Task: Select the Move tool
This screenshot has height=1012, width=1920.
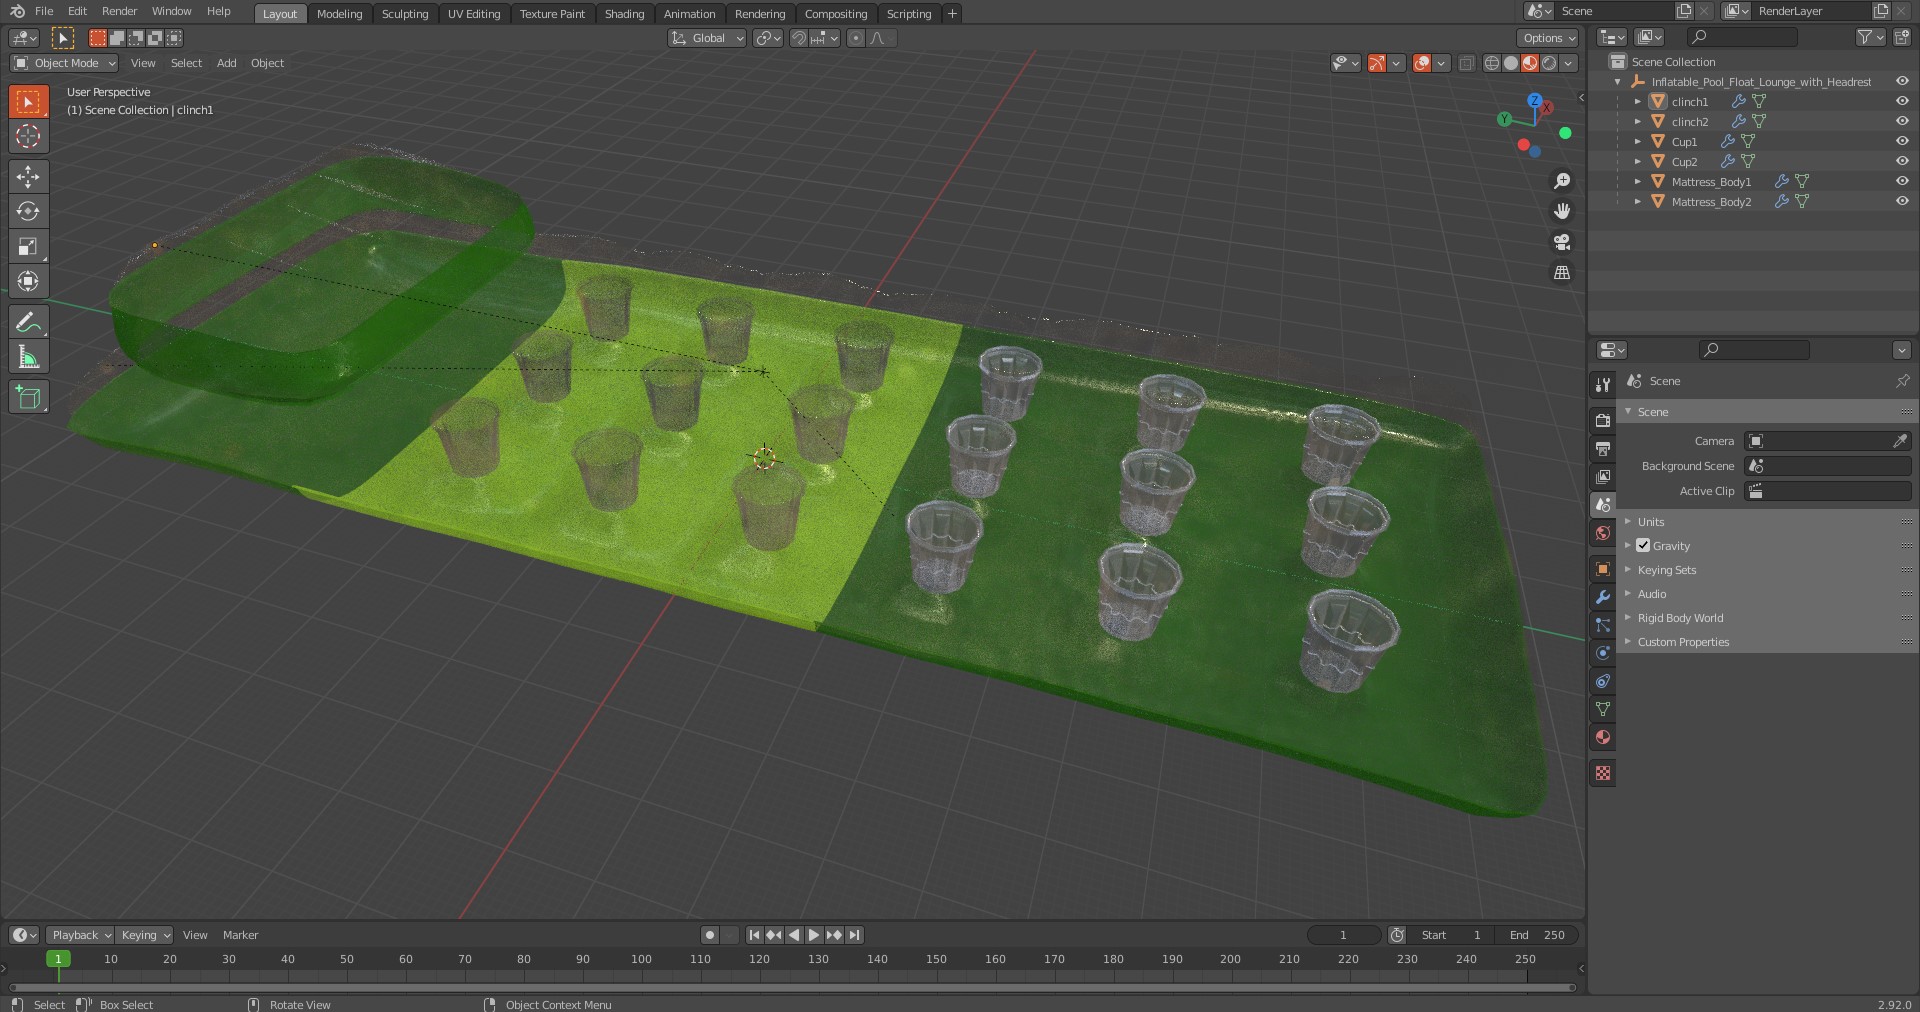Action: point(28,177)
